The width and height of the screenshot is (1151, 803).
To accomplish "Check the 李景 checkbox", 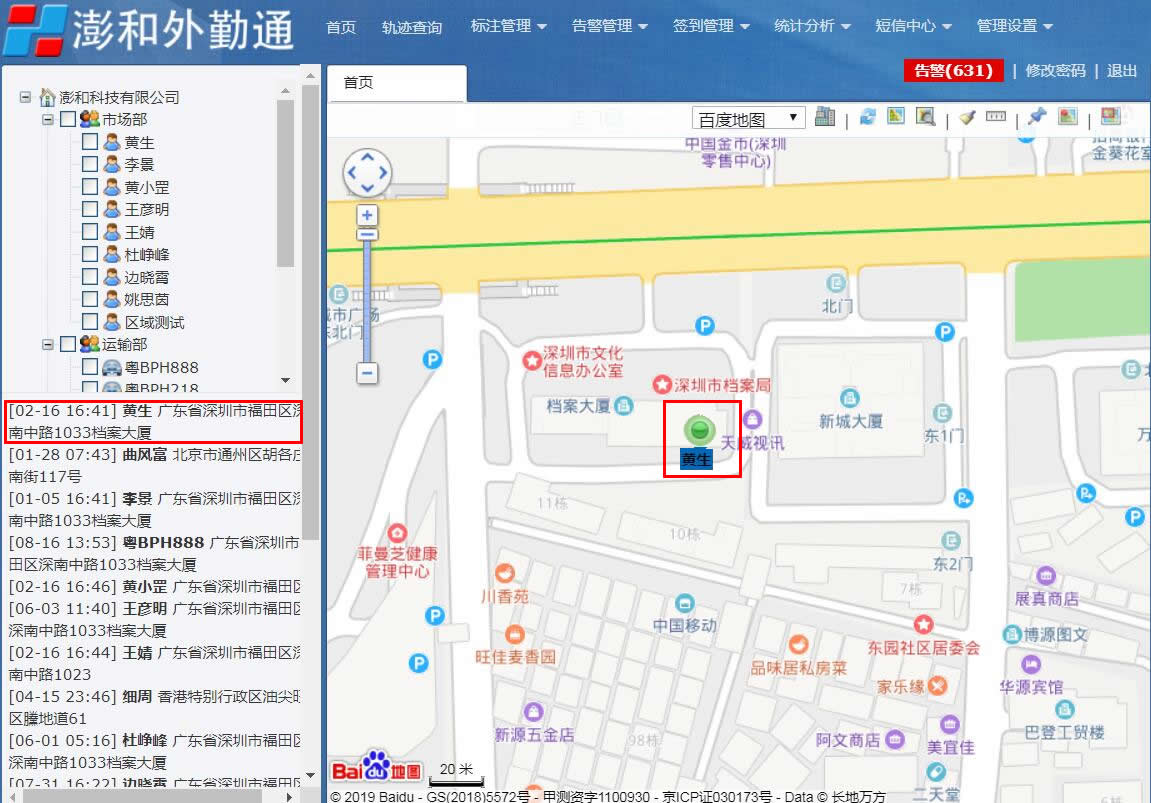I will pyautogui.click(x=90, y=164).
